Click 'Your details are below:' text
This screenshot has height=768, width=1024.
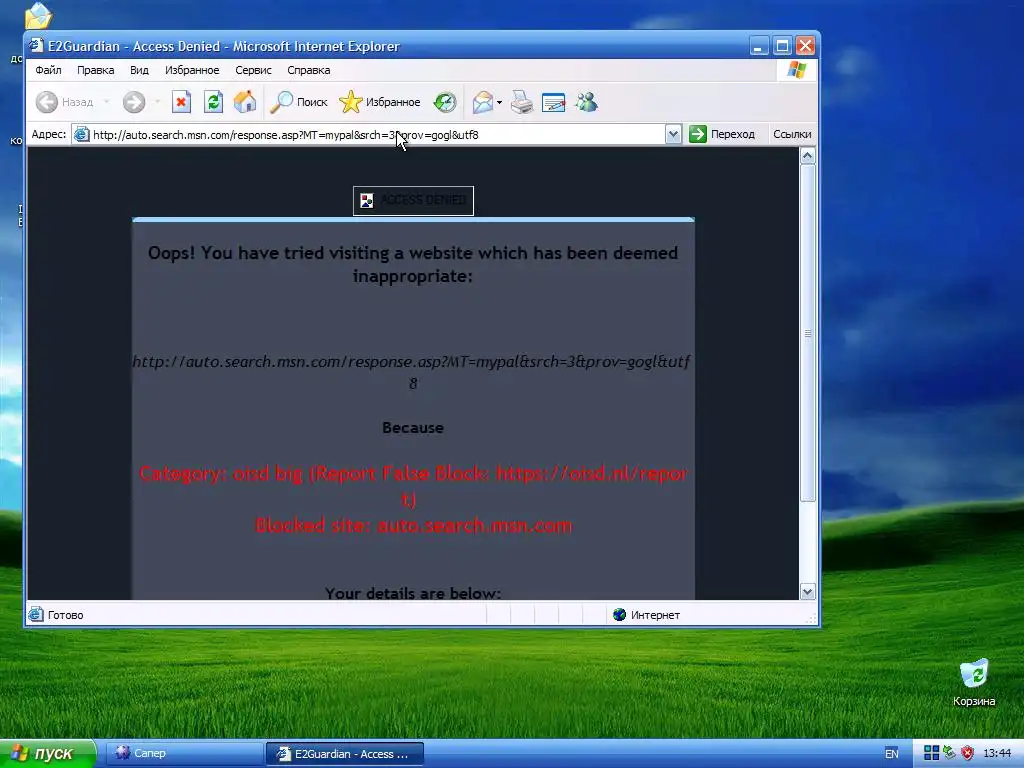tap(413, 593)
